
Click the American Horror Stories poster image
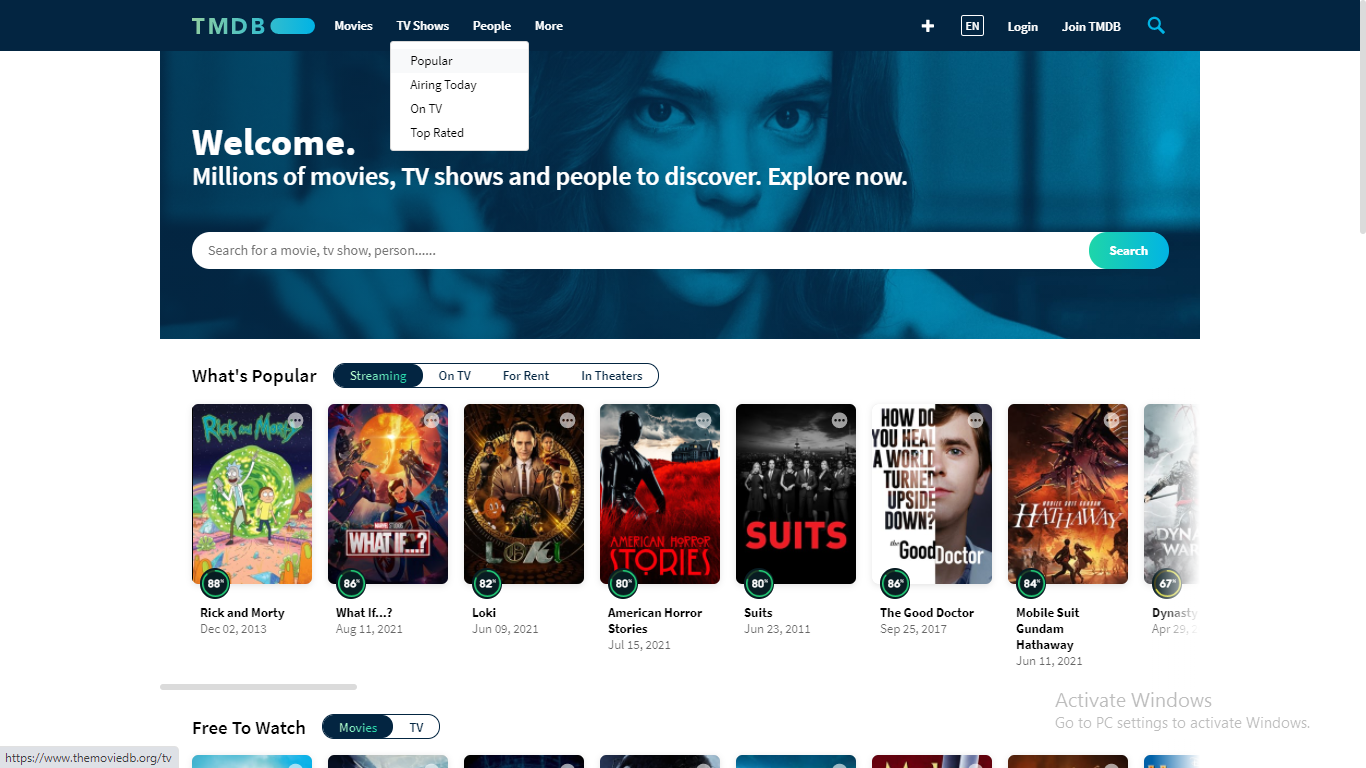tap(660, 494)
